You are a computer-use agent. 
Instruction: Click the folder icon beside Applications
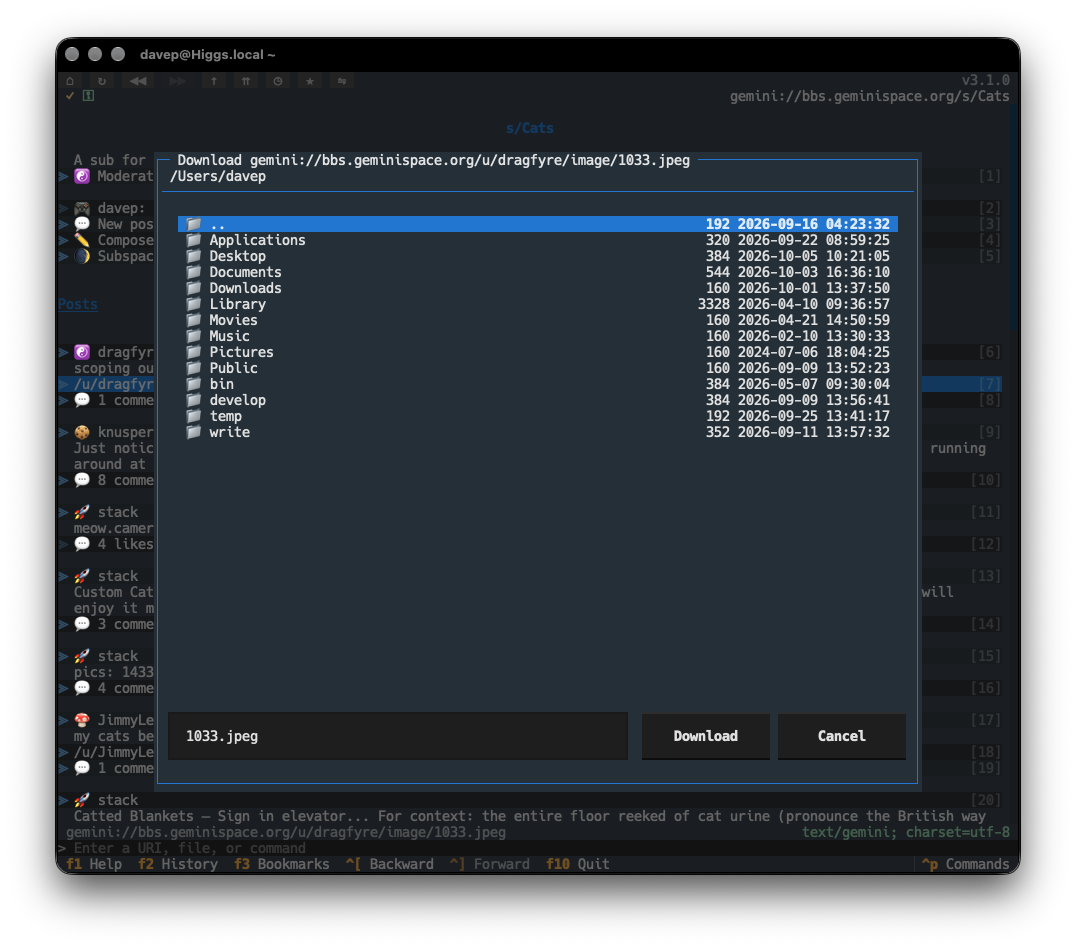click(x=194, y=240)
